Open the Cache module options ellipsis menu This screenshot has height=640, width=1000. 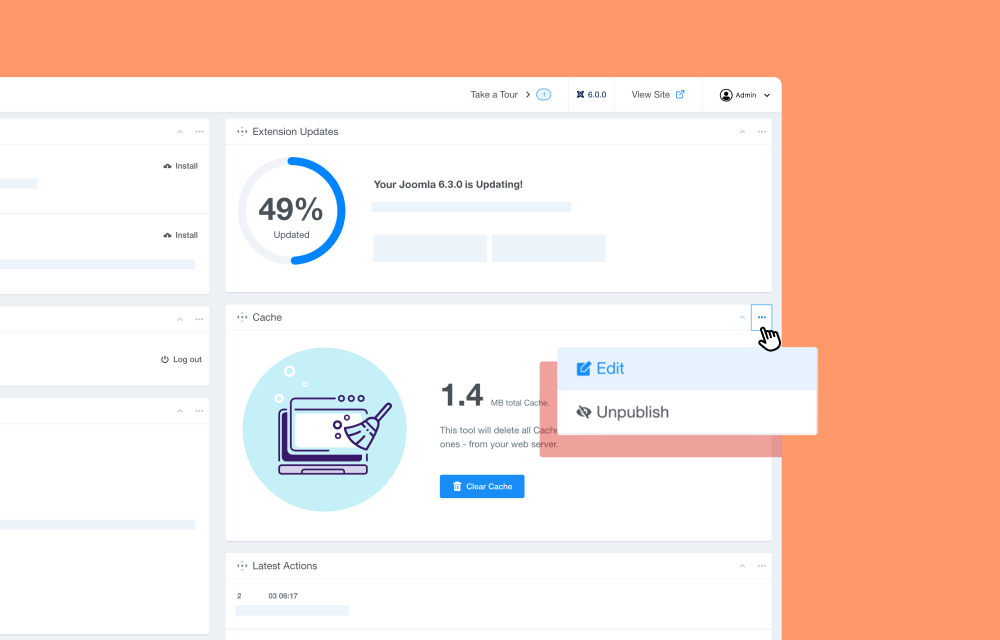coord(761,317)
